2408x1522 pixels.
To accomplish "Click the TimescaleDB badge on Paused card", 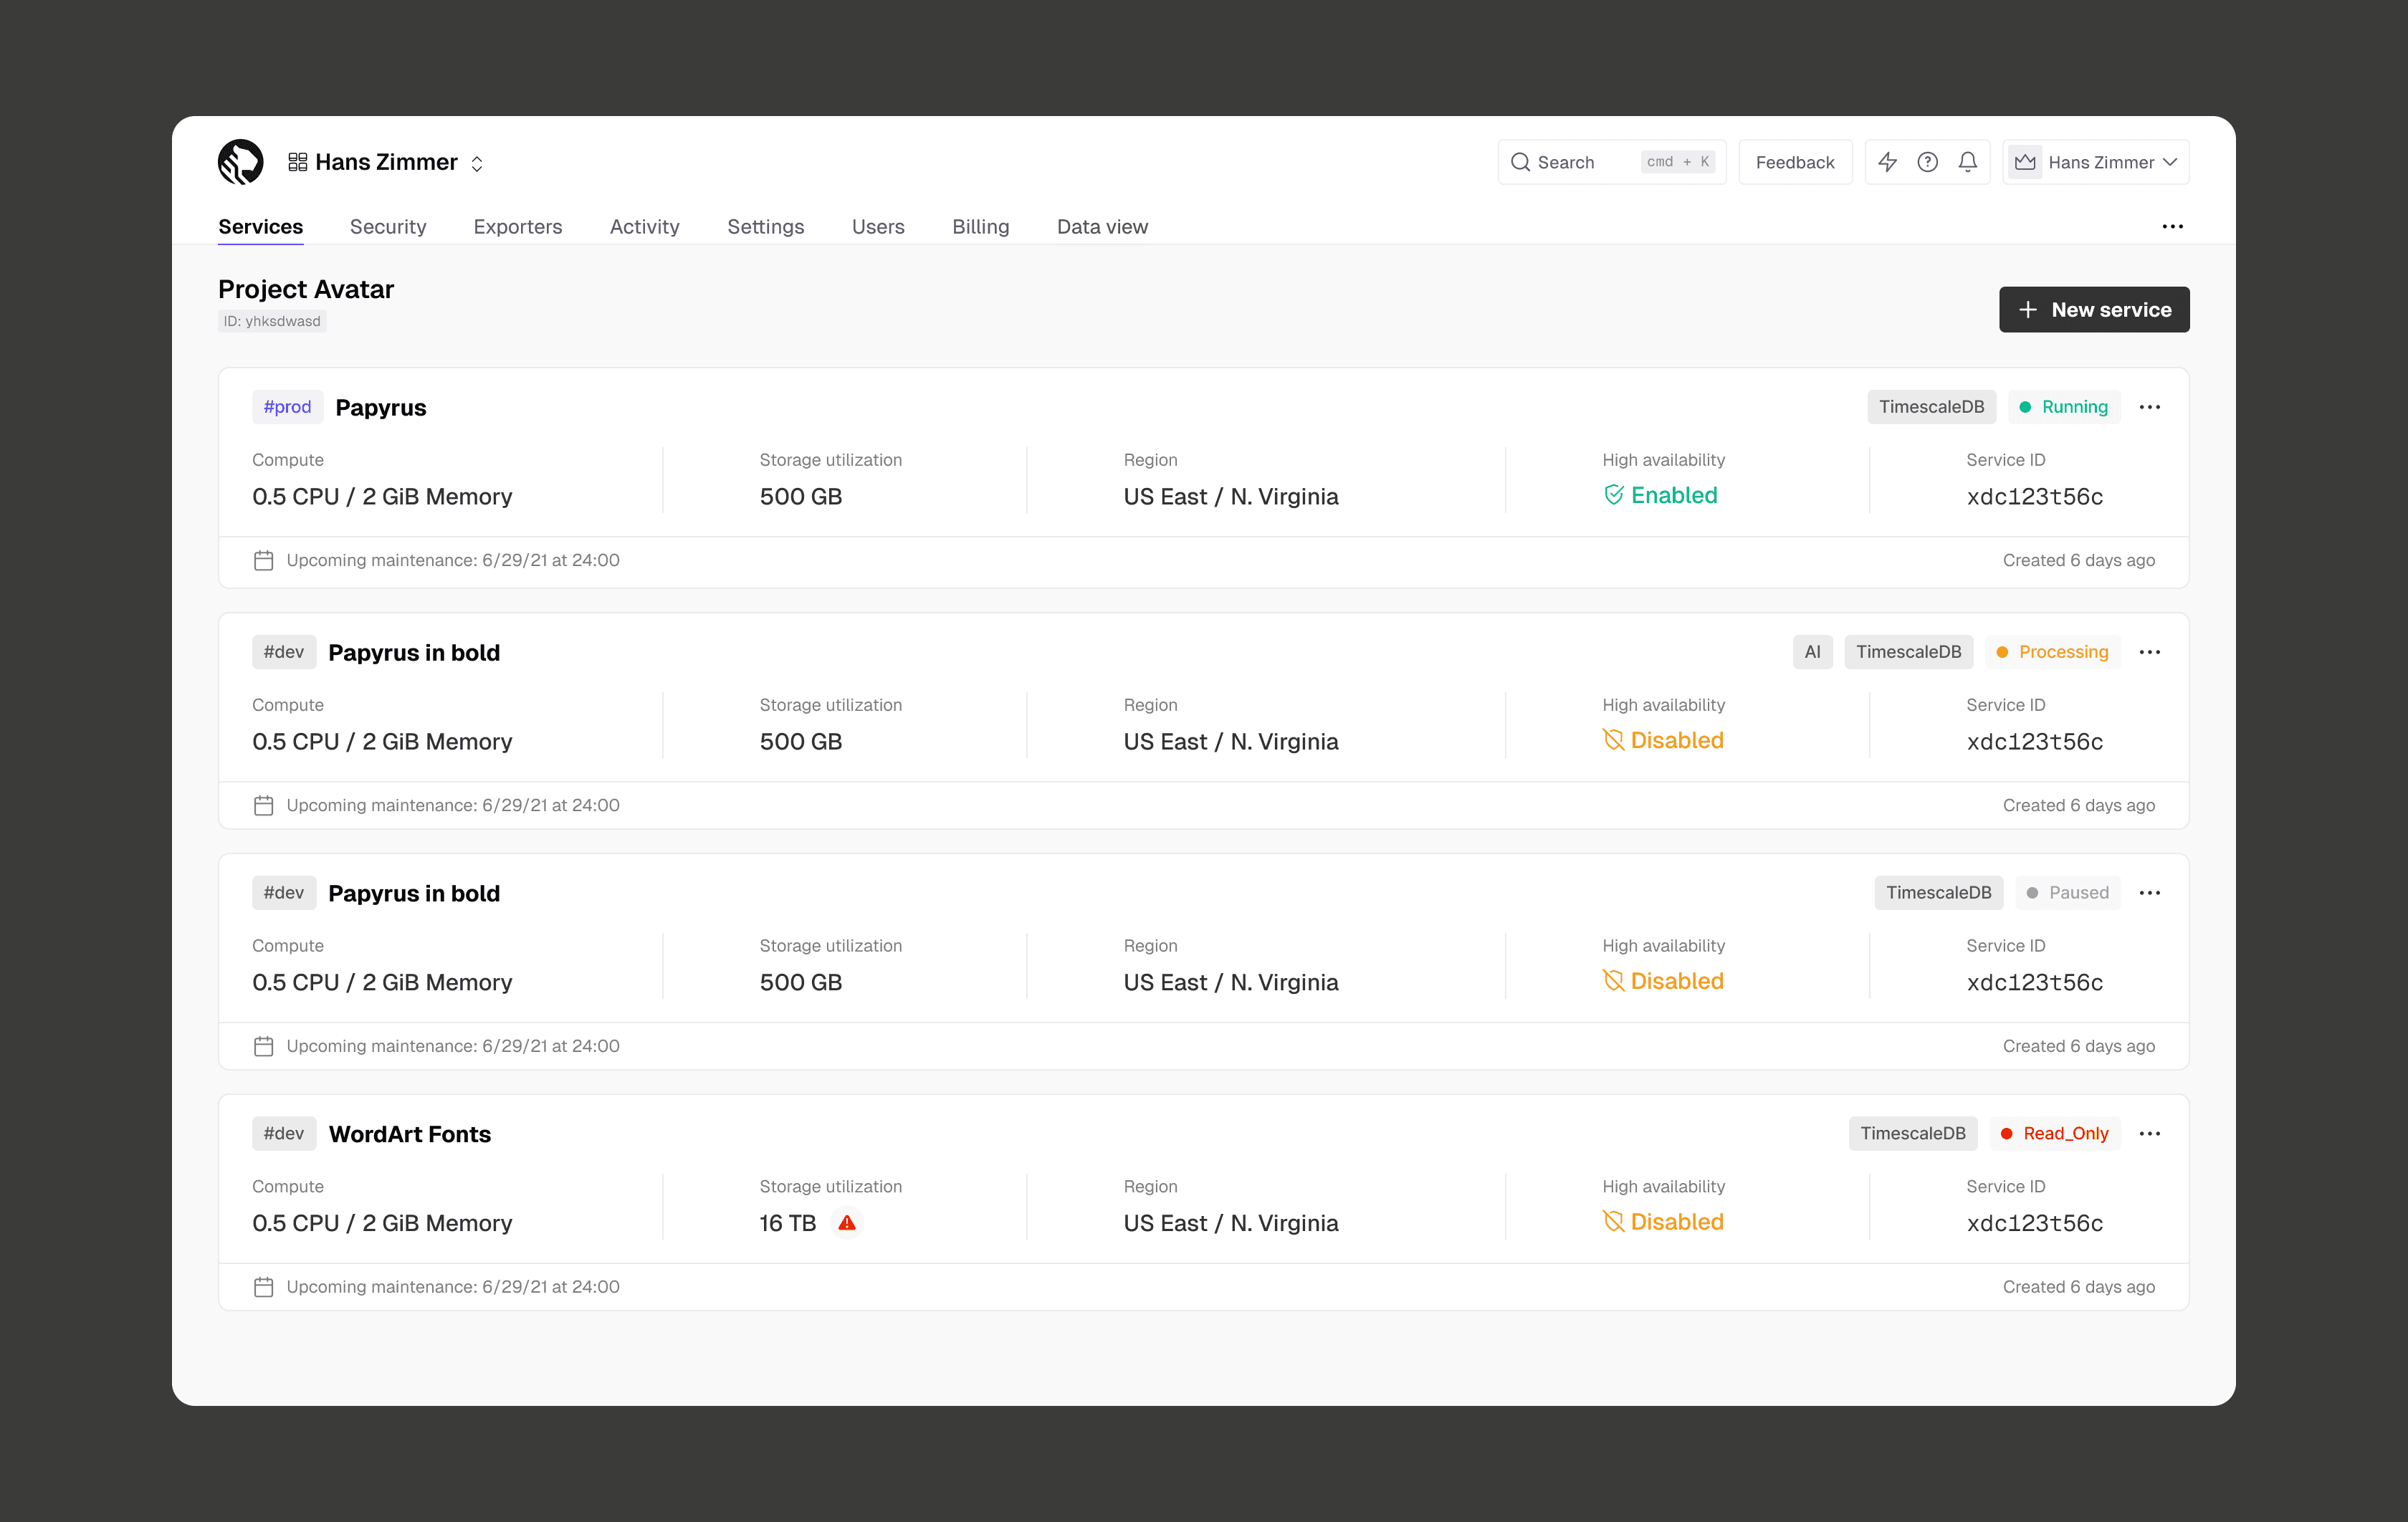I will click(x=1939, y=893).
